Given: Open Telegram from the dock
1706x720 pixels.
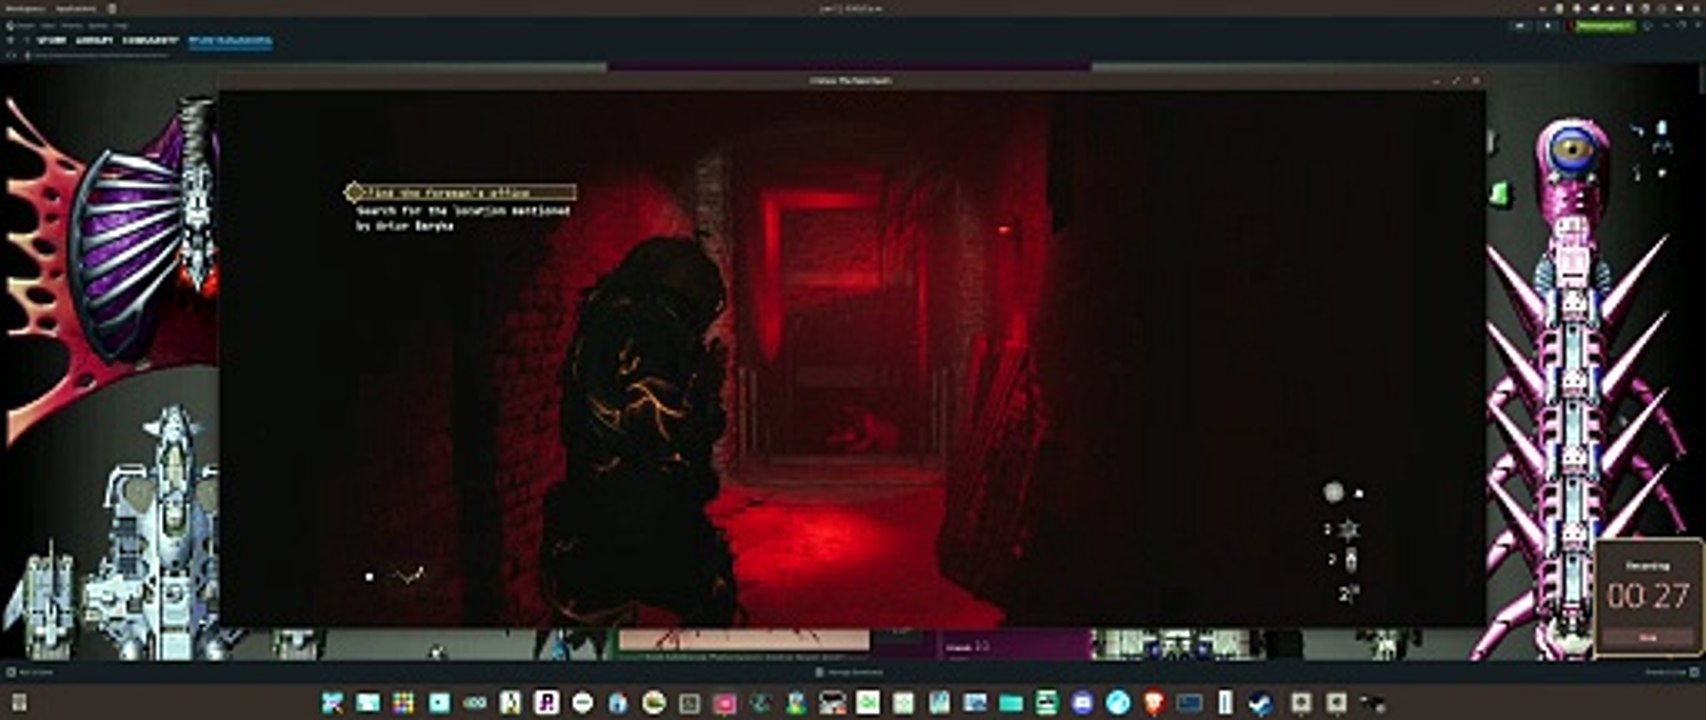Looking at the screenshot, I should tap(1118, 704).
